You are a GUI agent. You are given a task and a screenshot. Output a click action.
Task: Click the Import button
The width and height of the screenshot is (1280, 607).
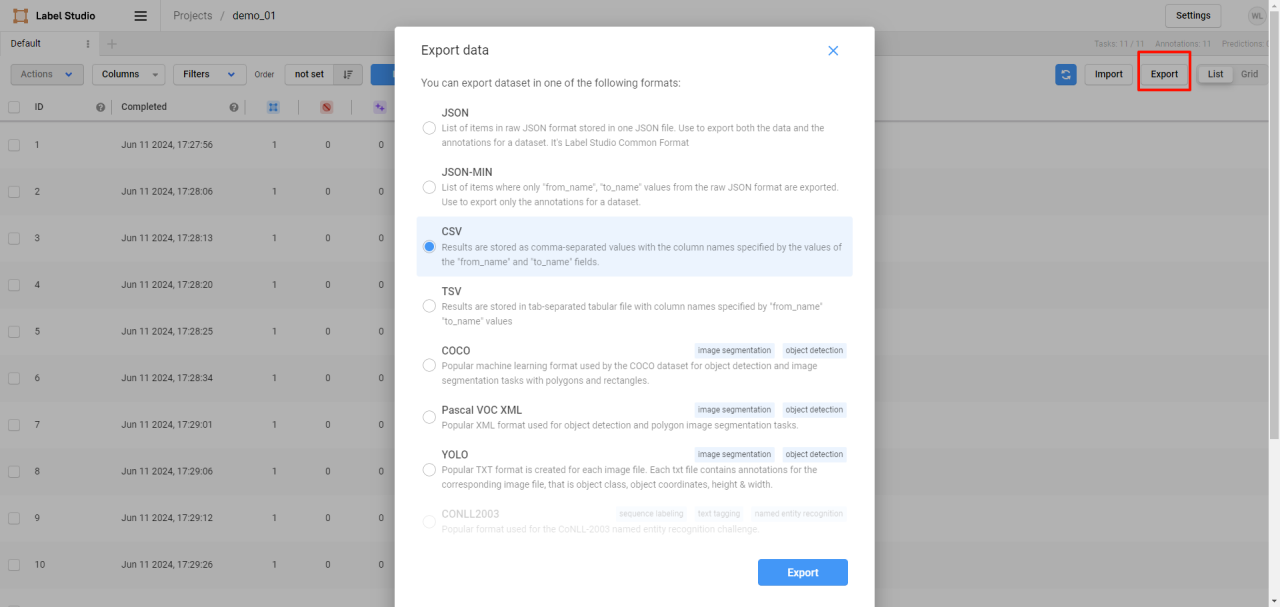1108,74
